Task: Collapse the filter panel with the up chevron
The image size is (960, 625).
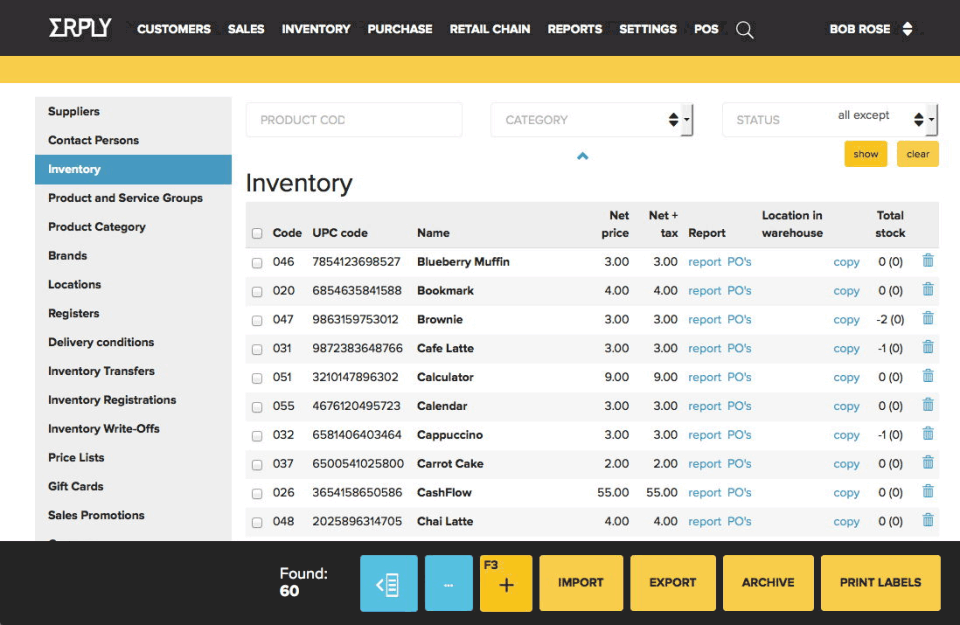Action: (582, 156)
